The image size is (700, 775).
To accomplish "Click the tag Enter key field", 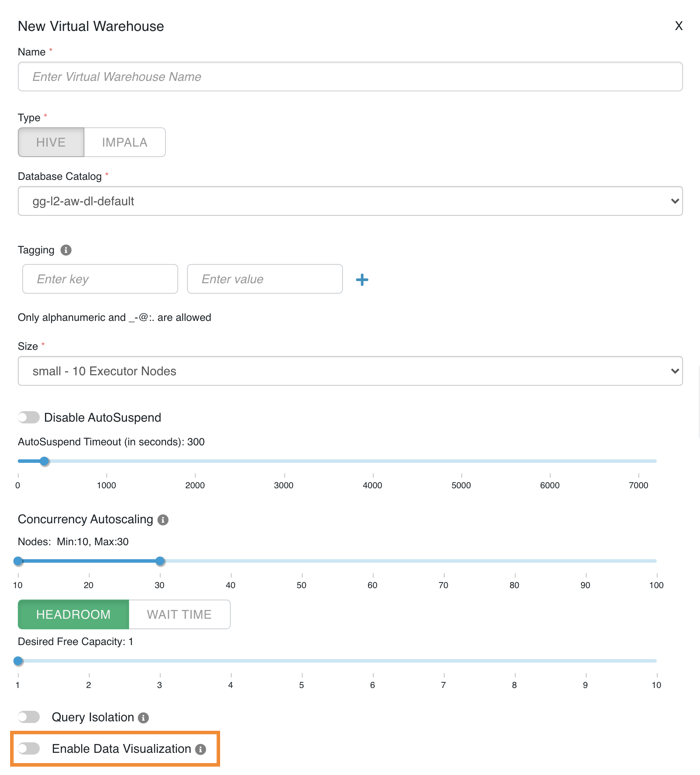I will point(100,279).
